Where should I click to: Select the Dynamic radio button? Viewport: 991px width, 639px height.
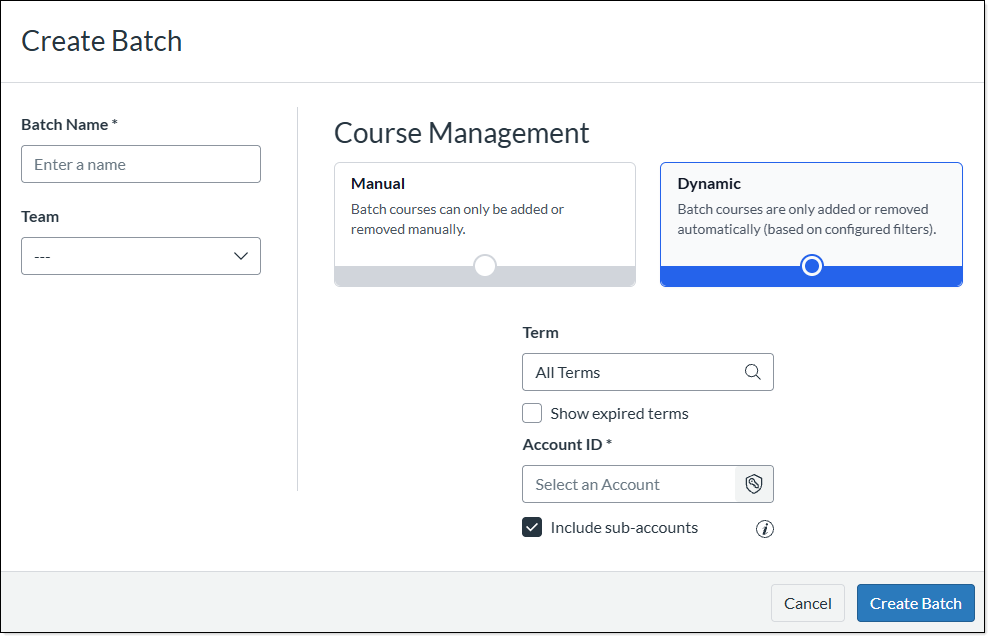[811, 265]
